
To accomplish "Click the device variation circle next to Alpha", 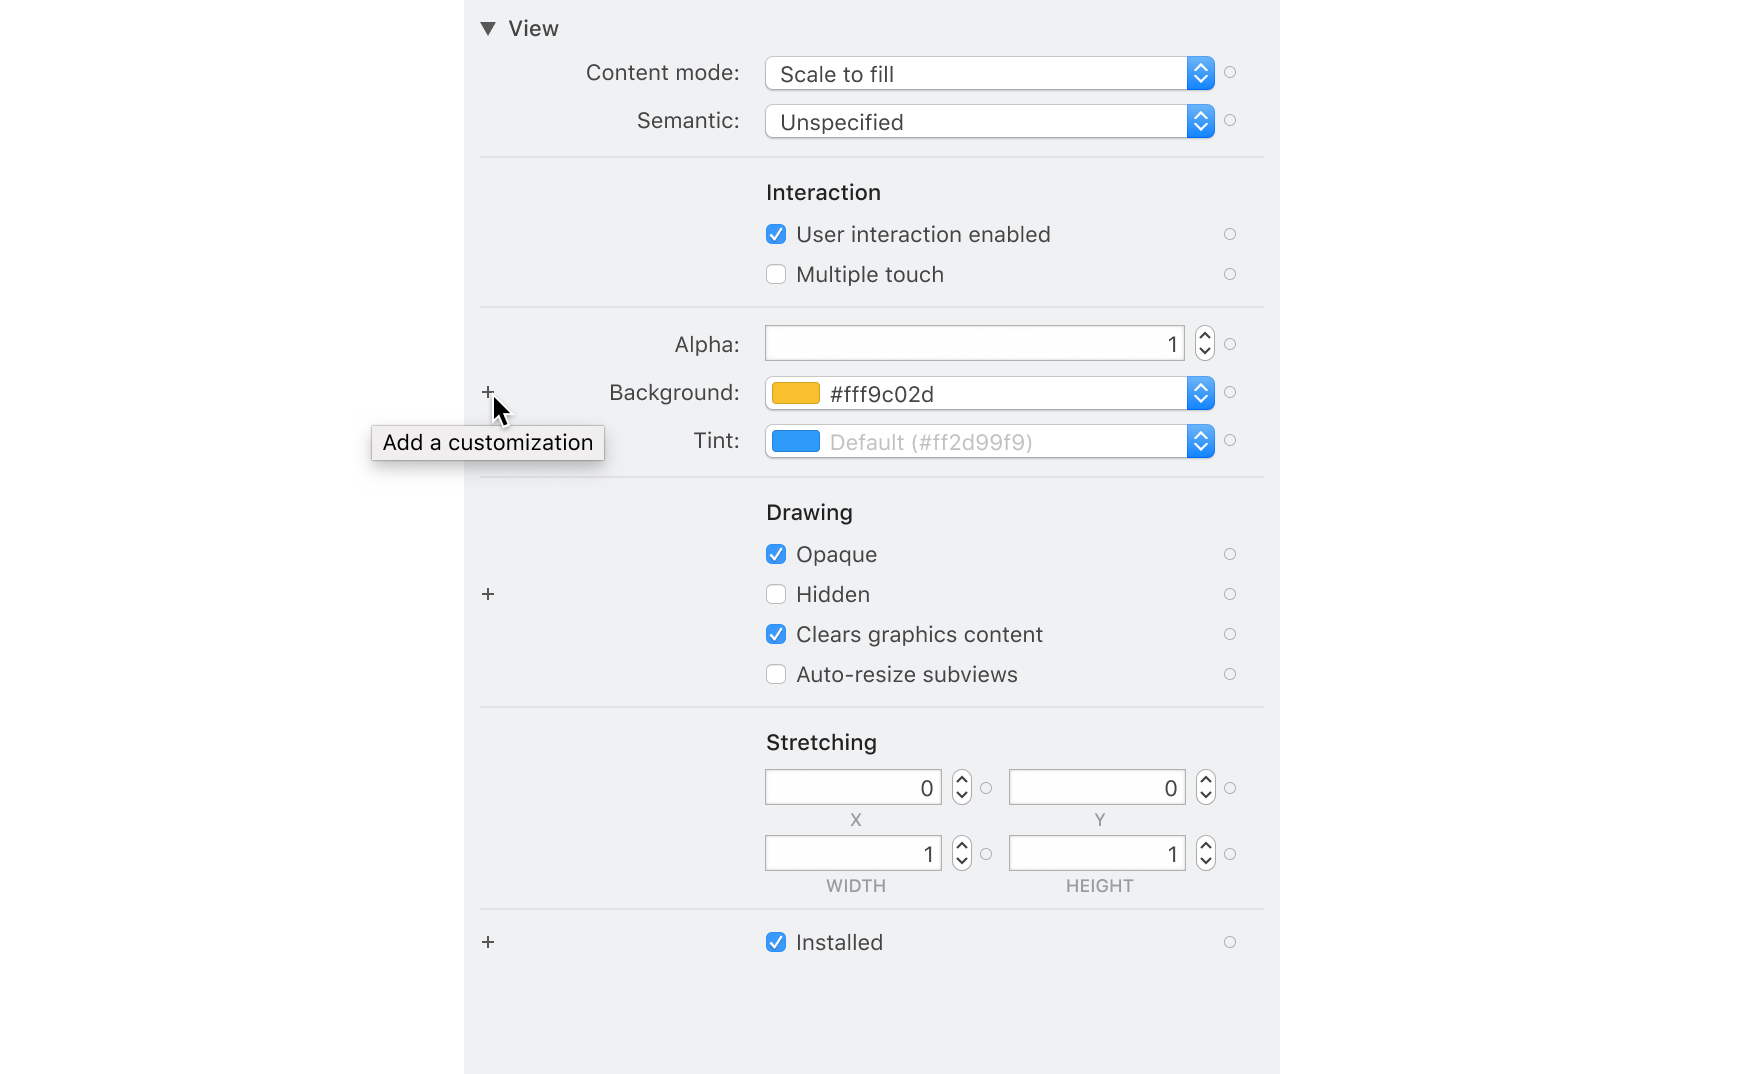I will (1230, 343).
